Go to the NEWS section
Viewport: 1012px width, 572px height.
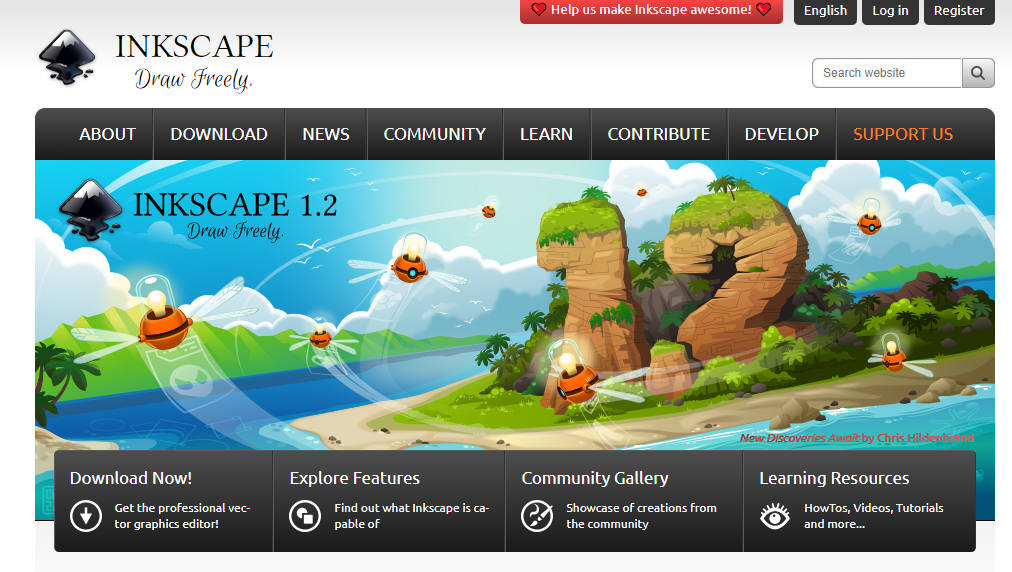tap(326, 134)
